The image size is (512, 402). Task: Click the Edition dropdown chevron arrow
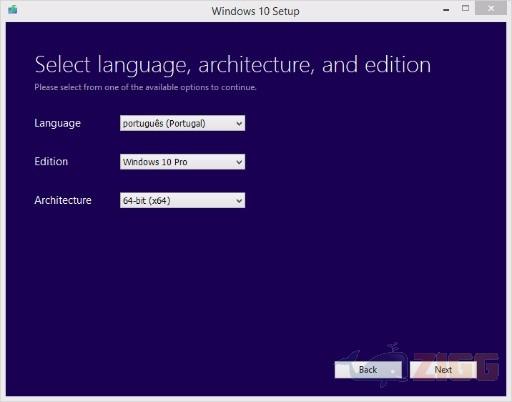(239, 162)
